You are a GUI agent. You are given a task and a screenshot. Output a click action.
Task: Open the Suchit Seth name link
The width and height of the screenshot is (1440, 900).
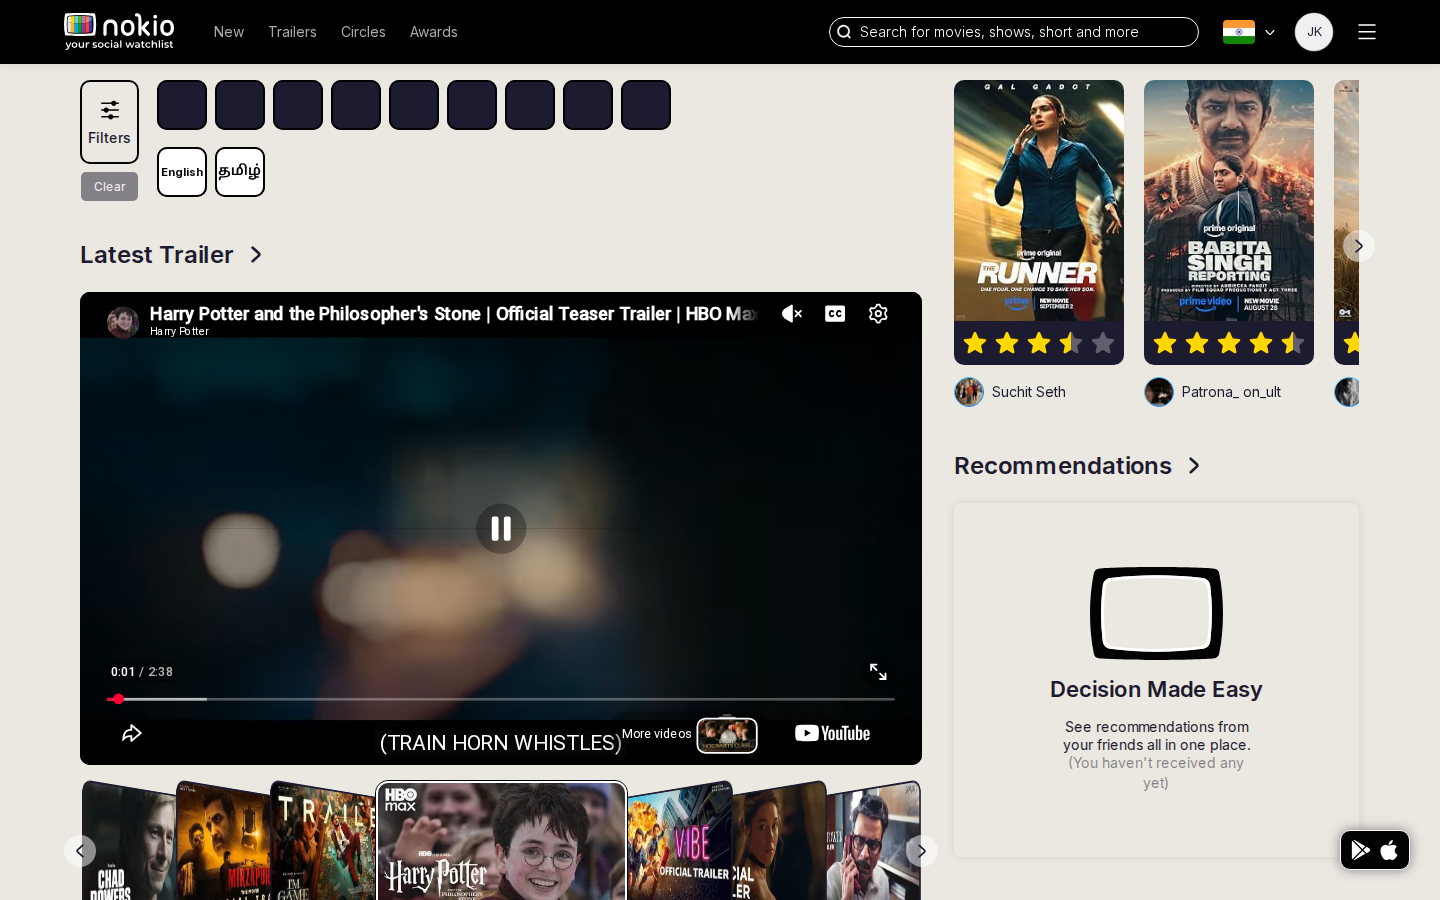point(1028,392)
